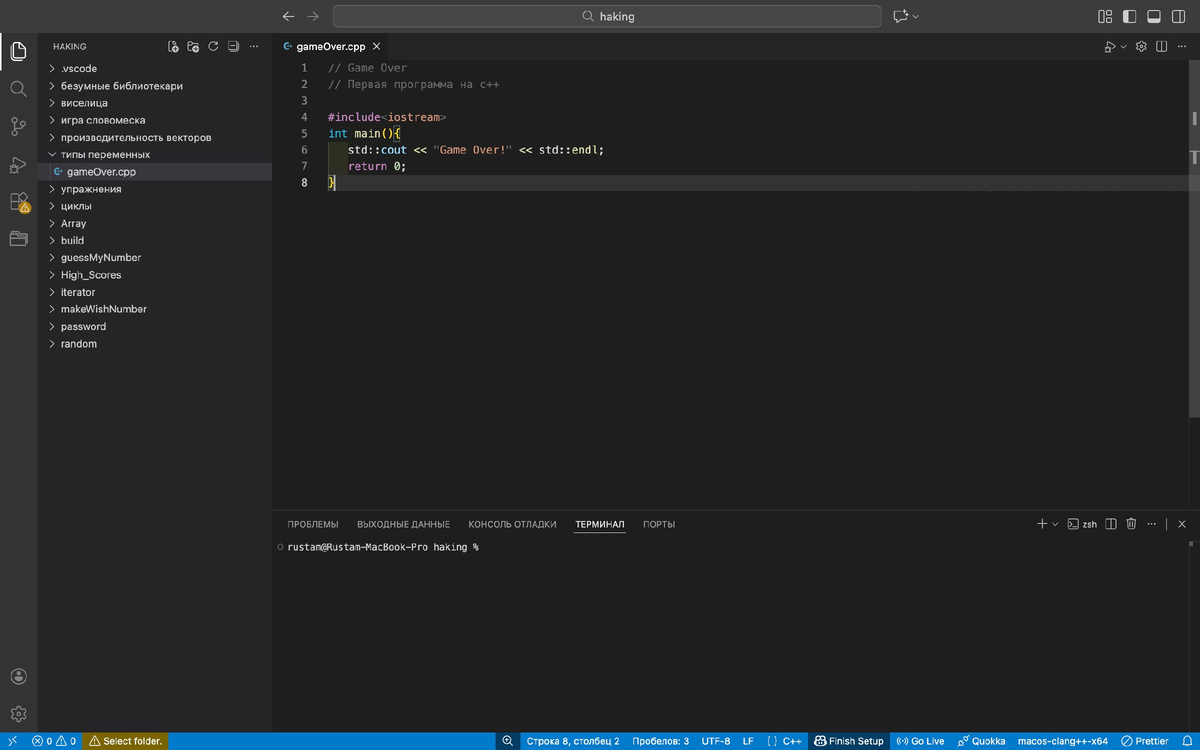1200x750 pixels.
Task: Click the Select folder warning button
Action: (x=125, y=741)
